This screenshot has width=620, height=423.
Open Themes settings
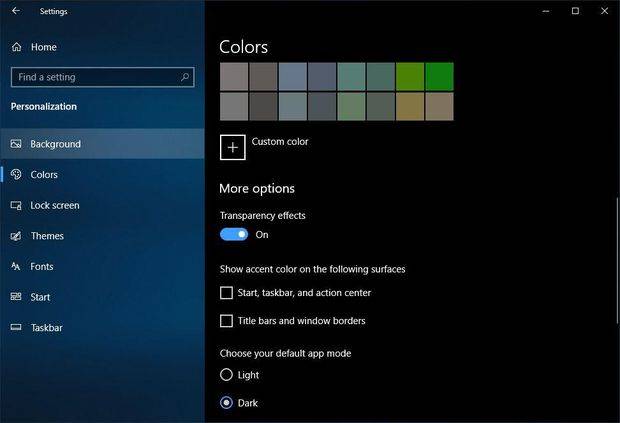[x=102, y=236]
